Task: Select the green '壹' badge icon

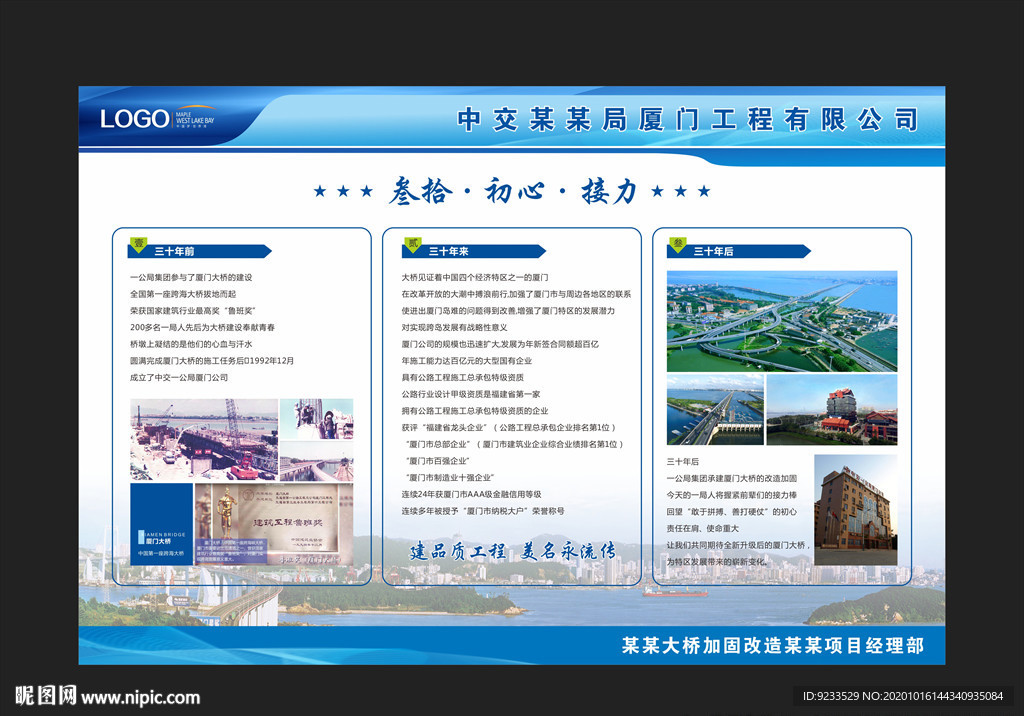Action: (139, 243)
